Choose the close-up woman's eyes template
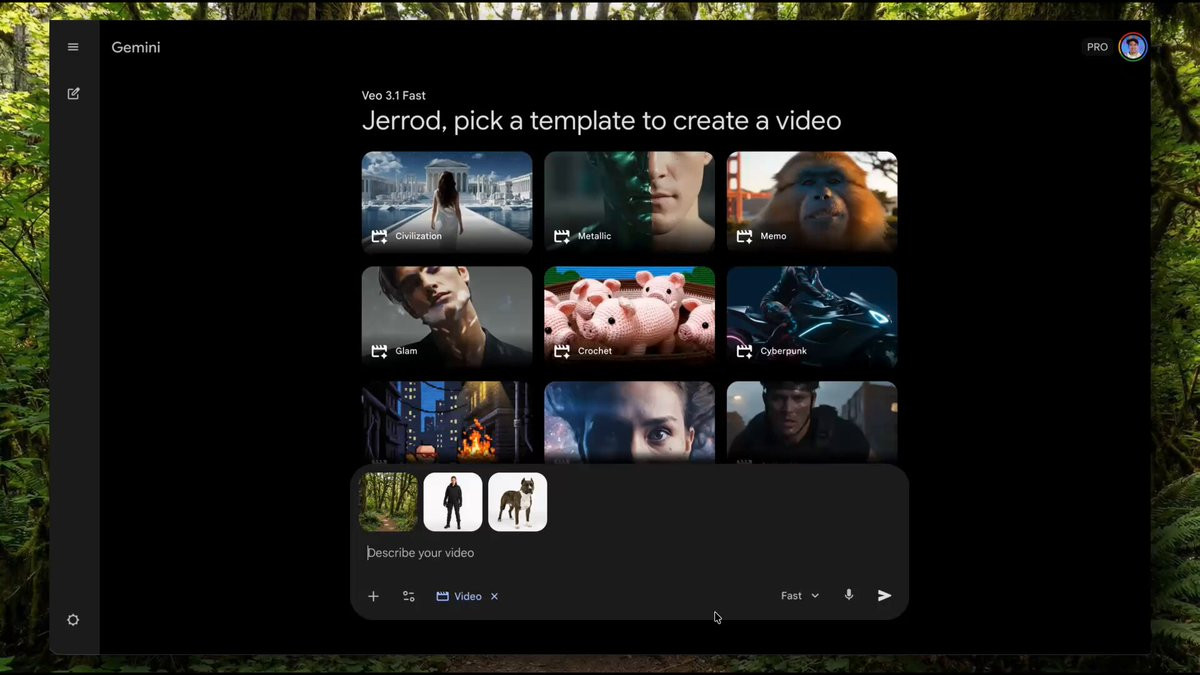The height and width of the screenshot is (675, 1200). click(629, 422)
